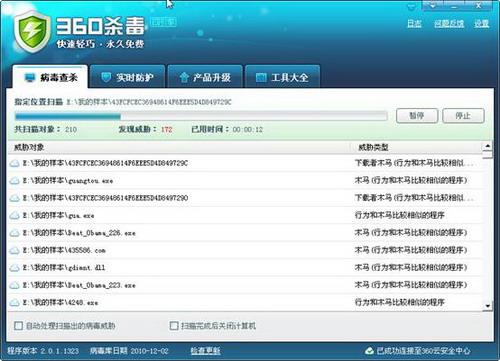Tick 扫描完成后关闭计算机 checkbox
The width and height of the screenshot is (500, 361).
[x=174, y=326]
